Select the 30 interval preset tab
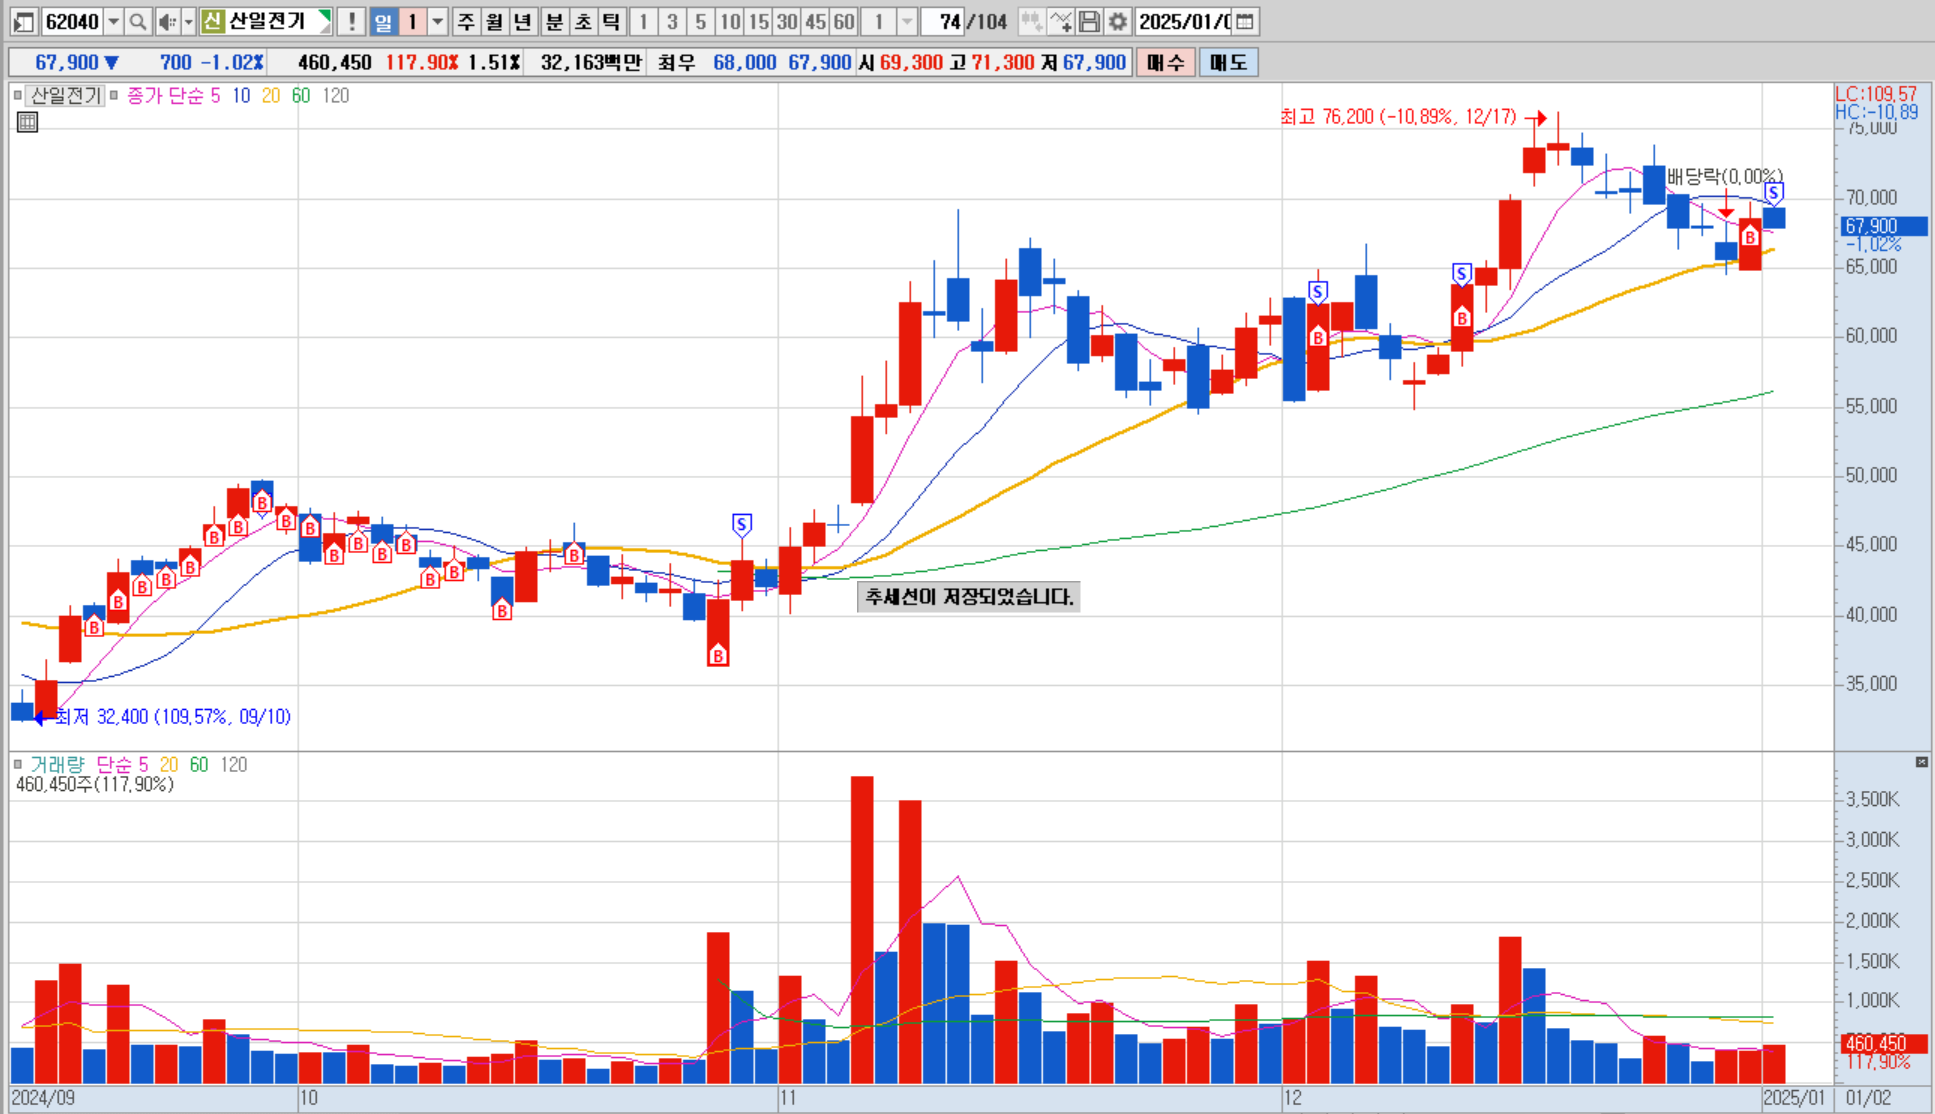Viewport: 1935px width, 1114px height. click(787, 22)
